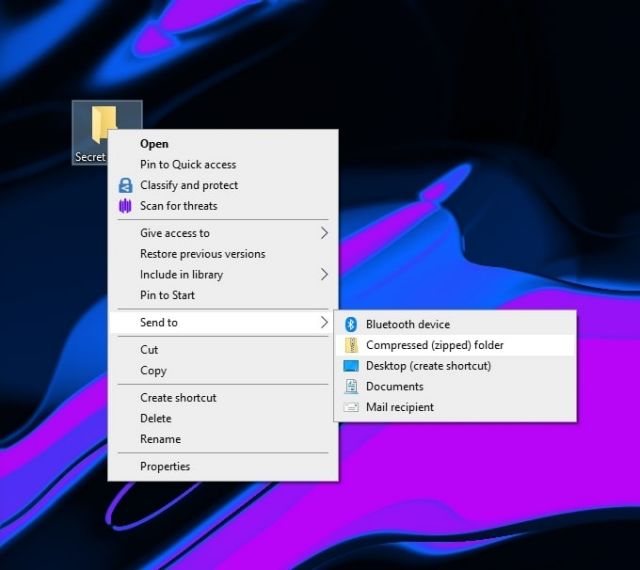Select Create shortcut option
This screenshot has width=640, height=570.
coord(178,398)
